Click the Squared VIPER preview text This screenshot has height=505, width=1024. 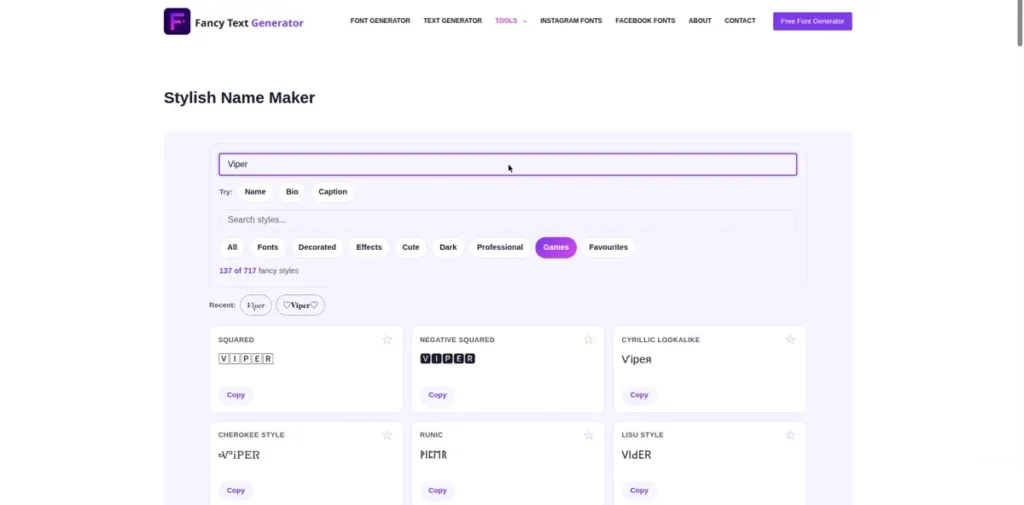pos(246,359)
